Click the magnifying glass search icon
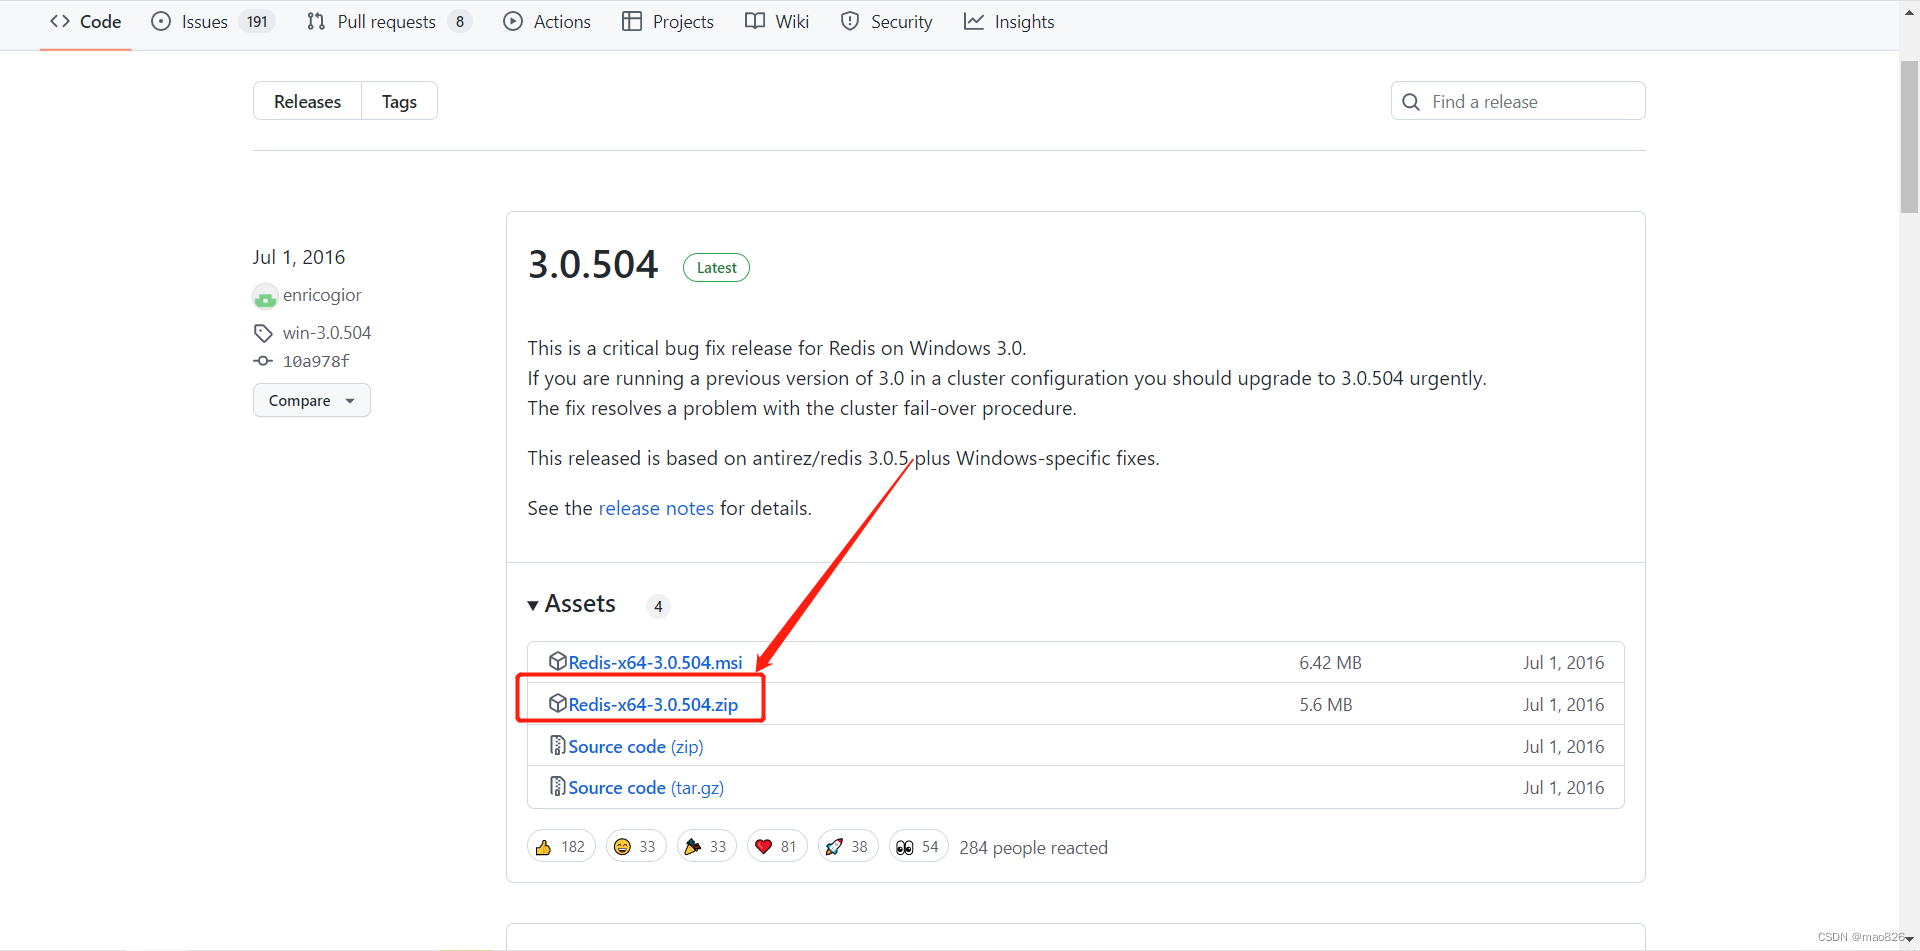 click(x=1411, y=101)
